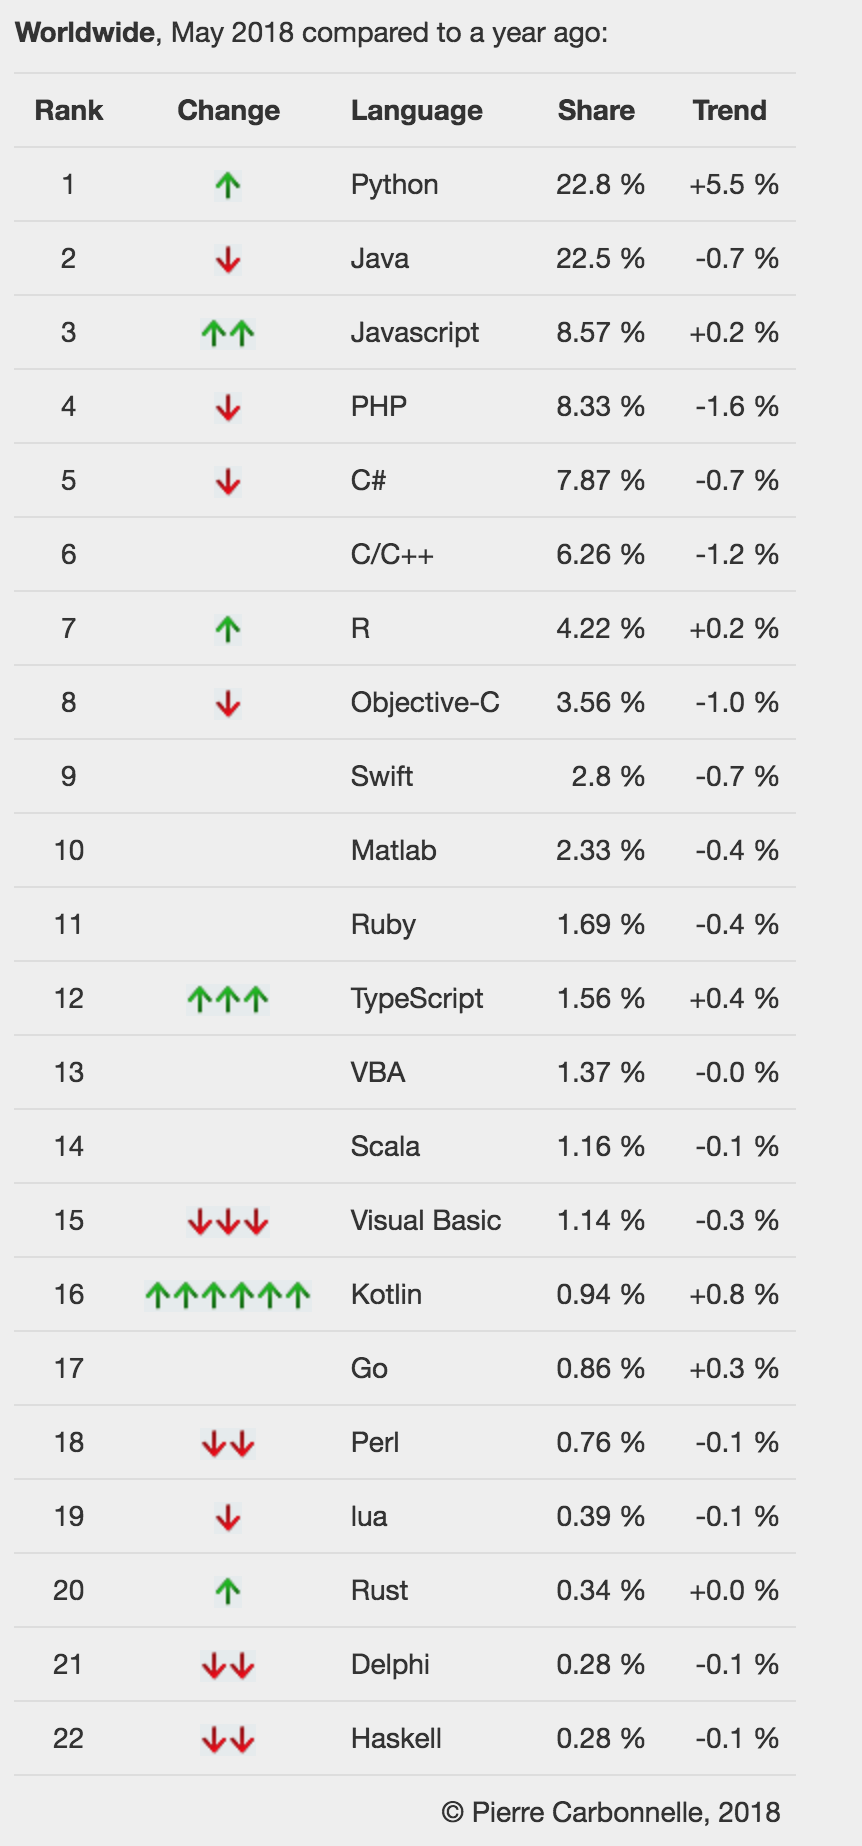This screenshot has height=1846, width=862.
Task: Click the Swift share value 2.8 %
Action: [x=607, y=777]
